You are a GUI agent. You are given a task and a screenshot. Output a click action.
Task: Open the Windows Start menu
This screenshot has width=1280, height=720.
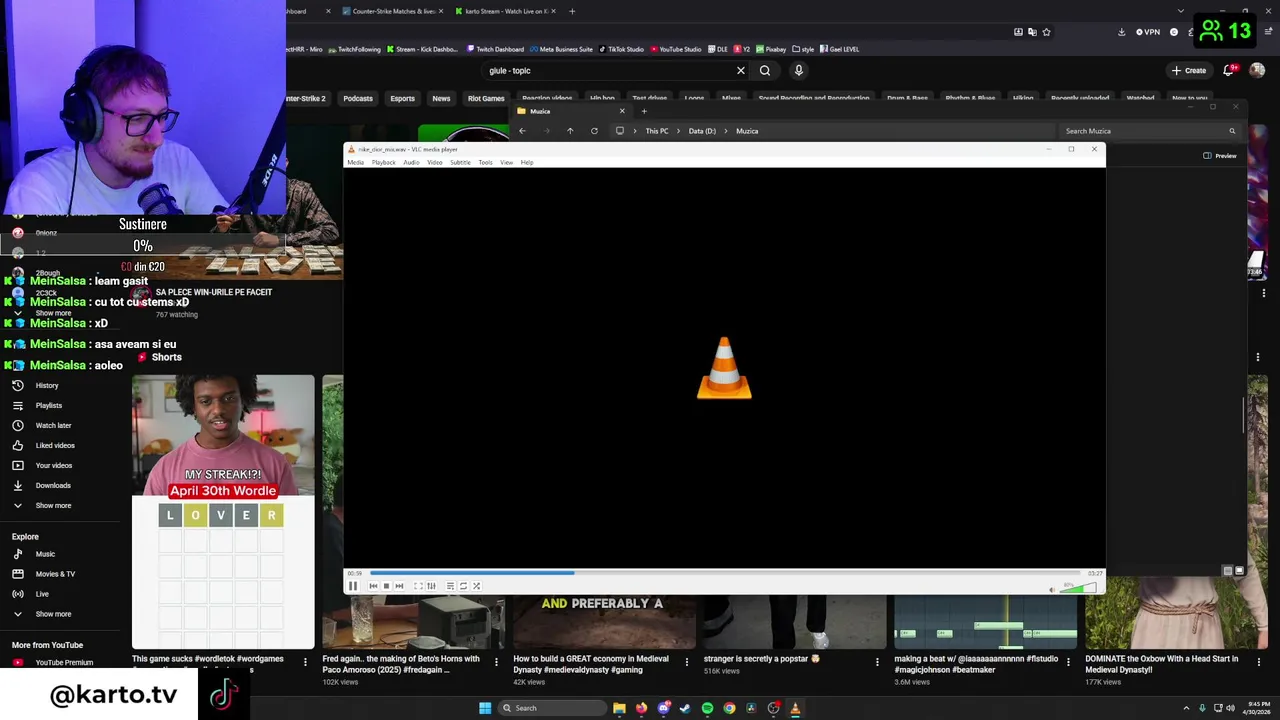click(485, 708)
